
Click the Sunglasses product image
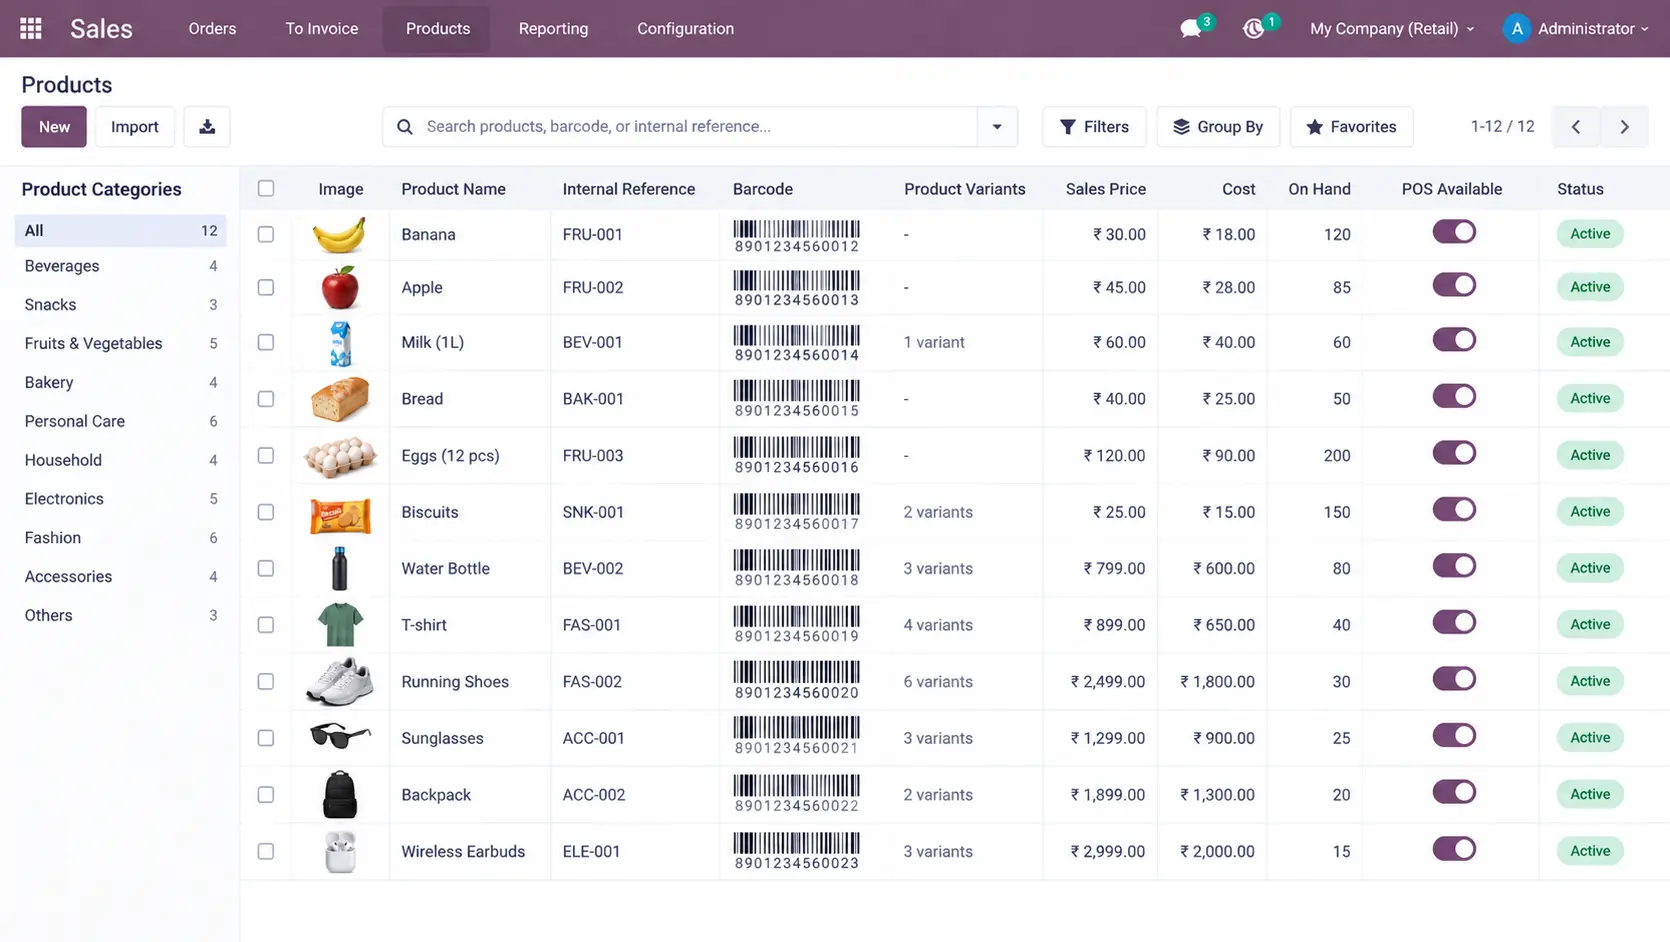coord(340,737)
